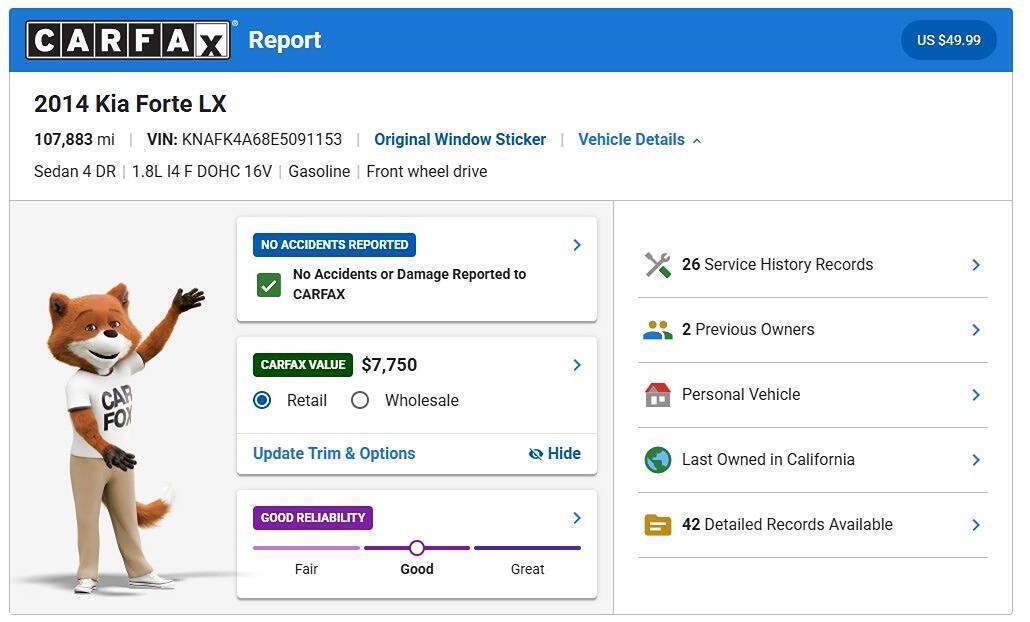This screenshot has width=1030, height=622.
Task: Click the crossed-out eye Hide icon
Action: coord(536,454)
